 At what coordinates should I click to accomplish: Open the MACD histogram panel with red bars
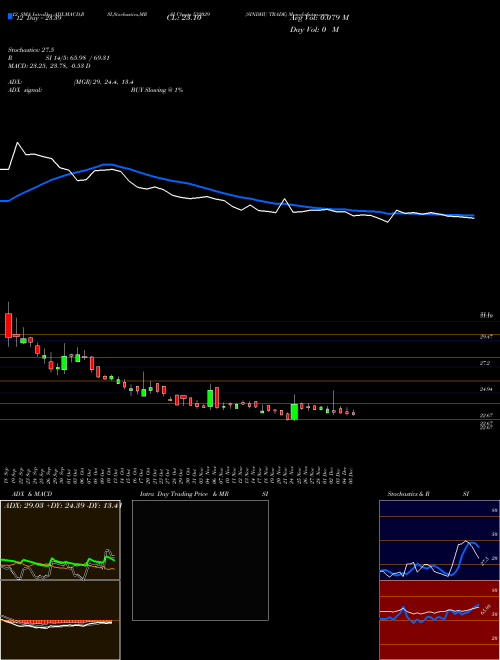pyautogui.click(x=60, y=620)
